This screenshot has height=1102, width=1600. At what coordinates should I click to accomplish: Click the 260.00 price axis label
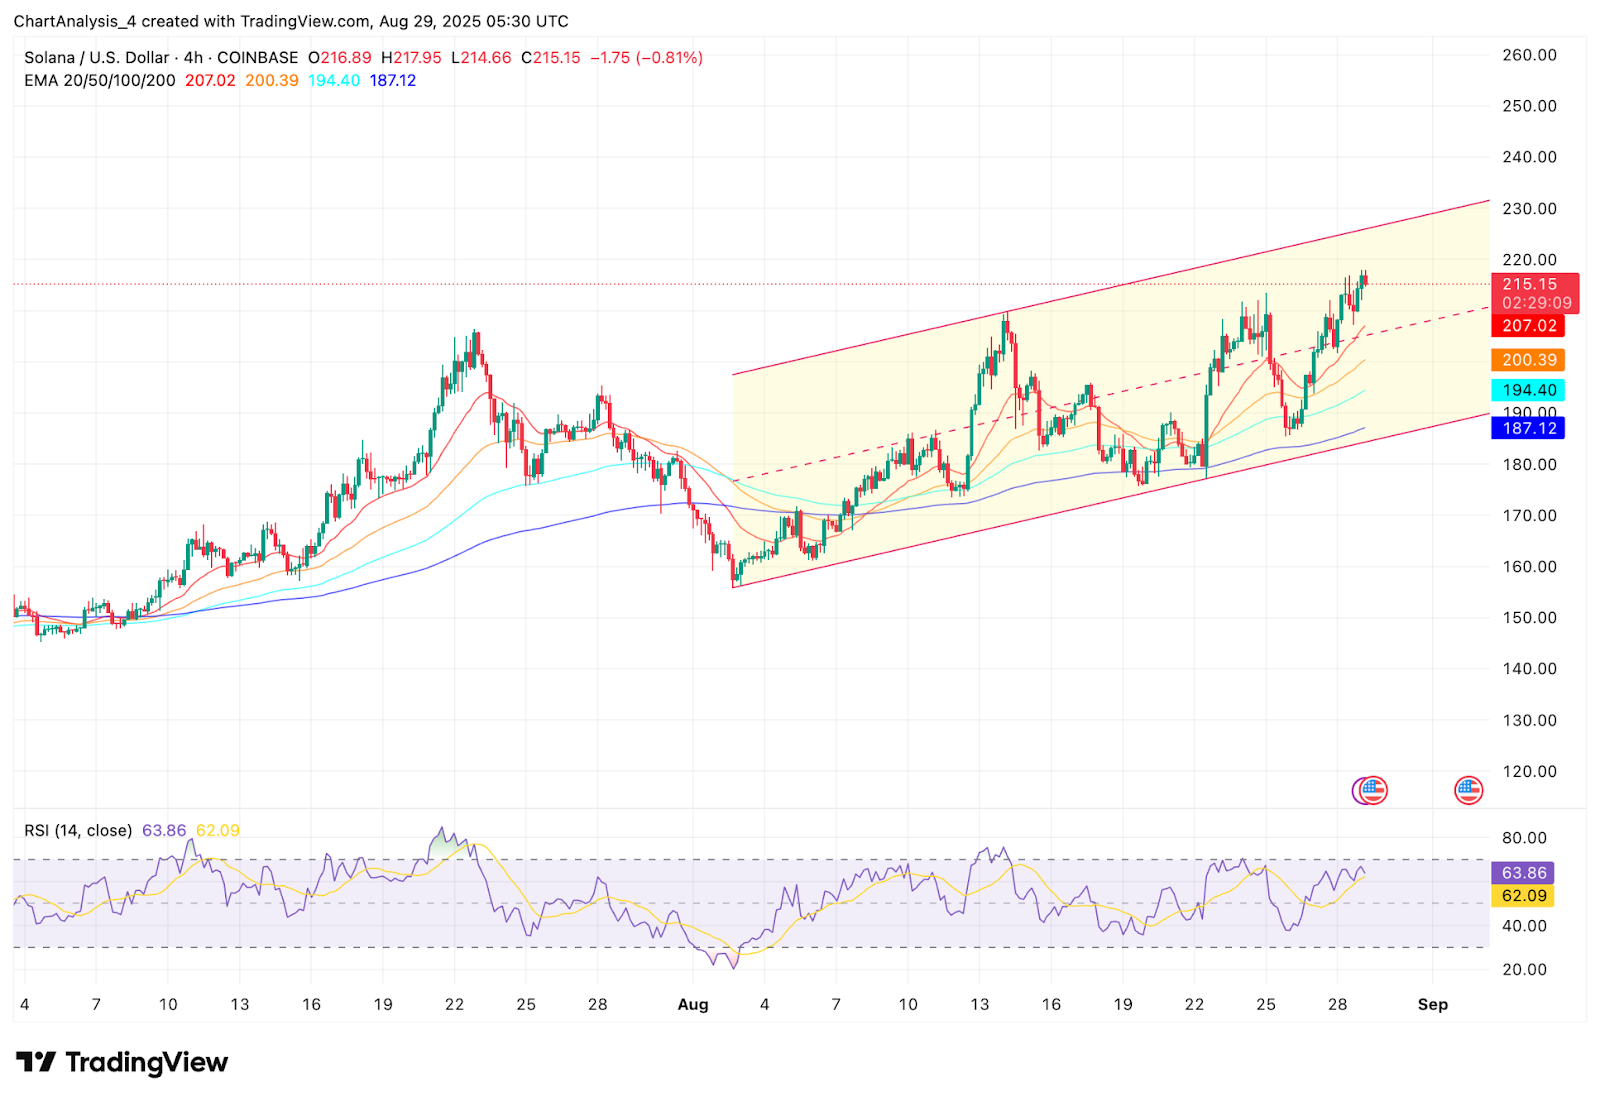pos(1529,55)
